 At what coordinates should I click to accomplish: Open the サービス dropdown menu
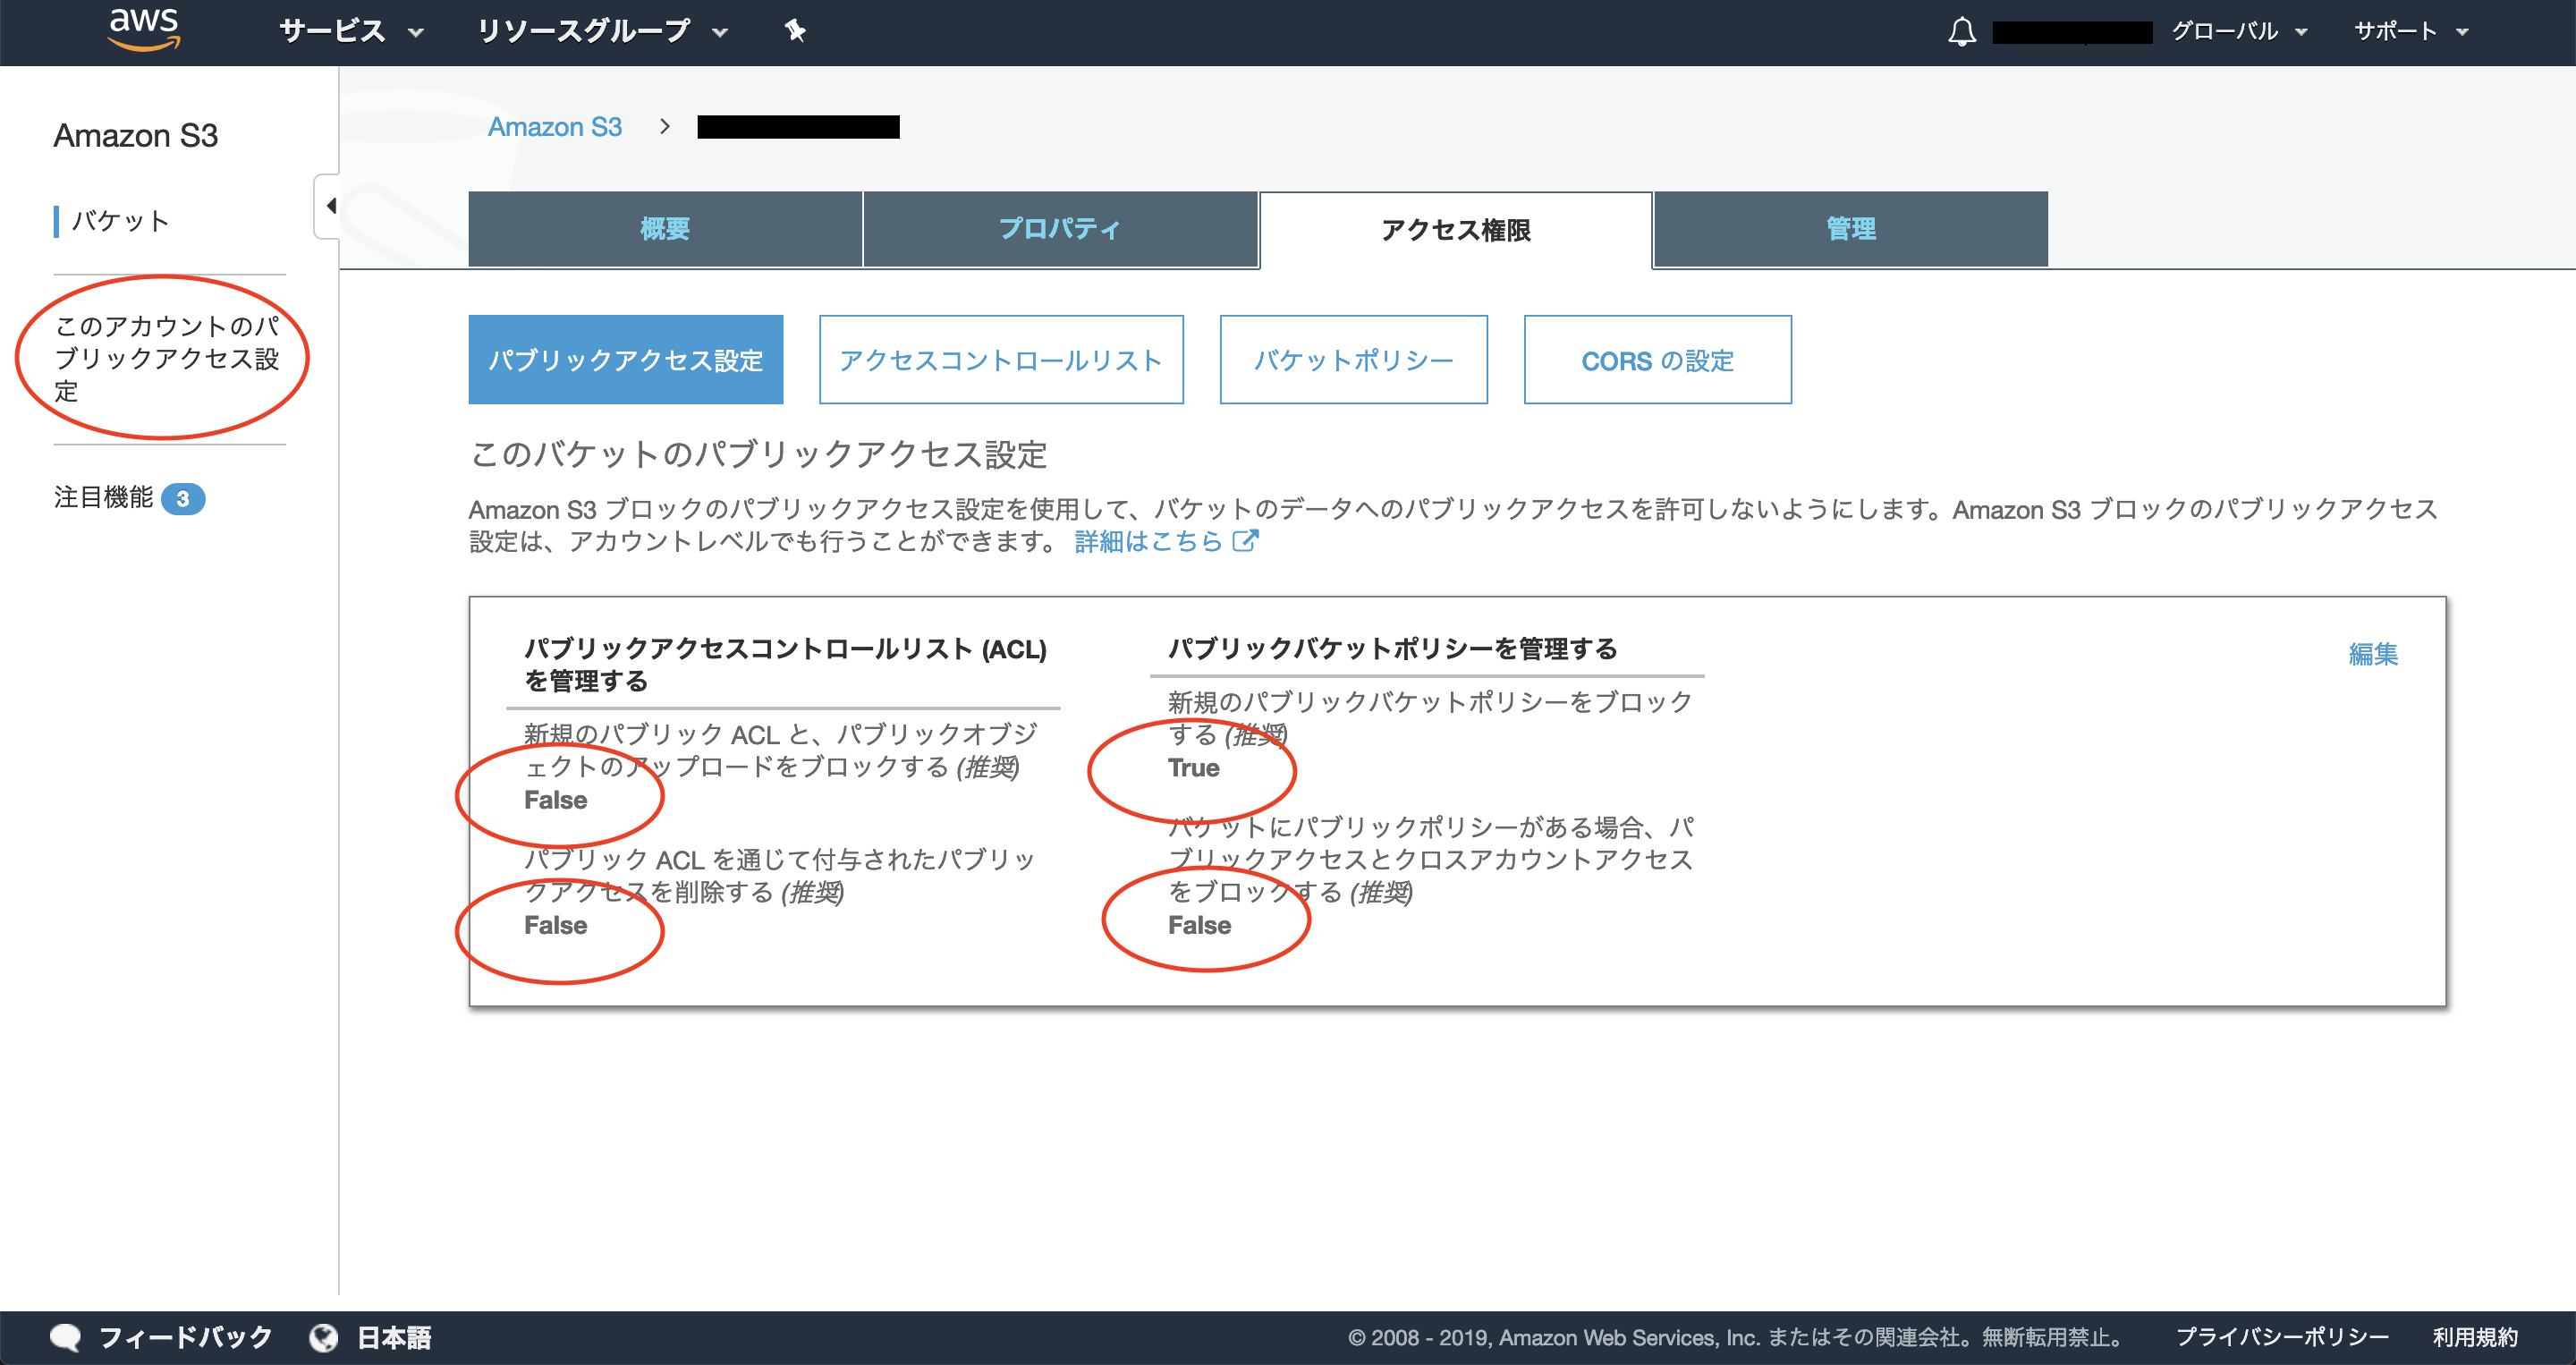coord(352,31)
